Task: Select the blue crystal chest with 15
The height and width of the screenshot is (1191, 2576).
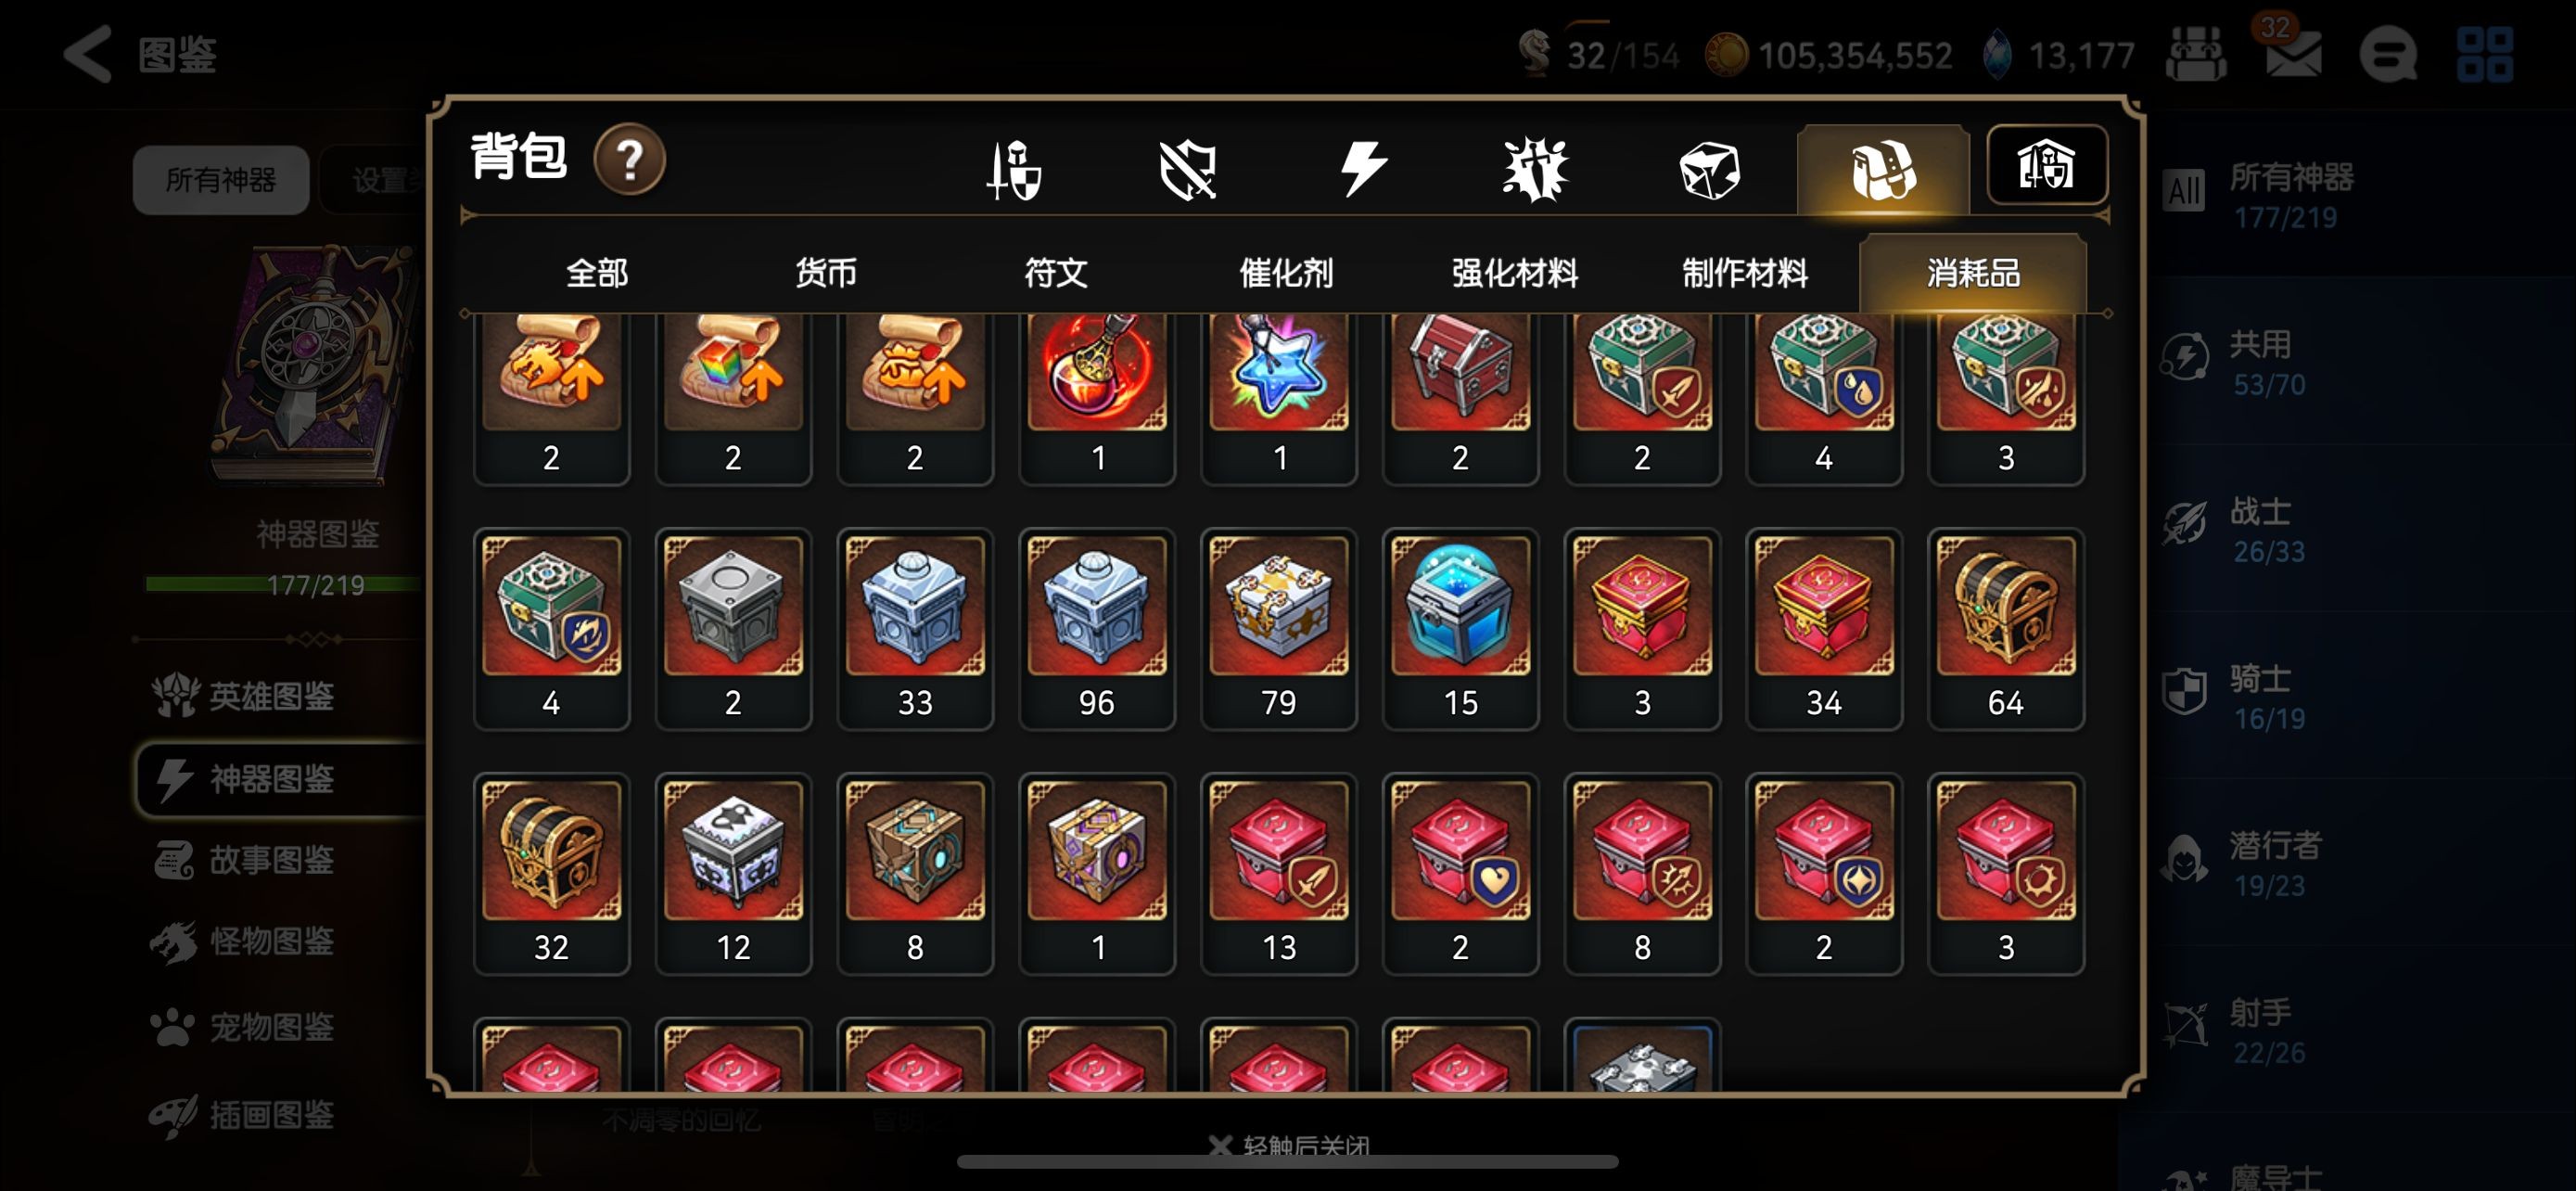Action: point(1460,629)
